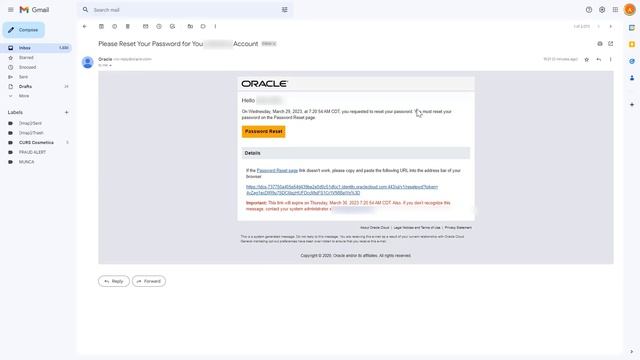Open the About Oracle Cloud footer link
640x360 pixels.
click(x=374, y=228)
